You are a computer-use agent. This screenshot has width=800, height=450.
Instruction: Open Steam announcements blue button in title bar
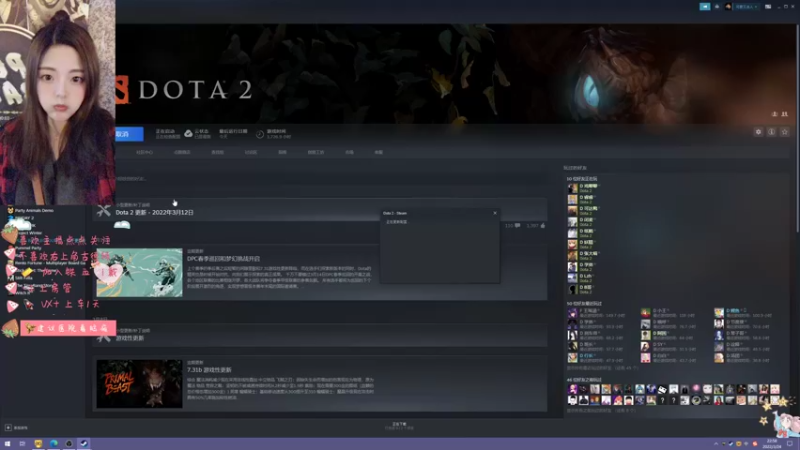tap(705, 7)
